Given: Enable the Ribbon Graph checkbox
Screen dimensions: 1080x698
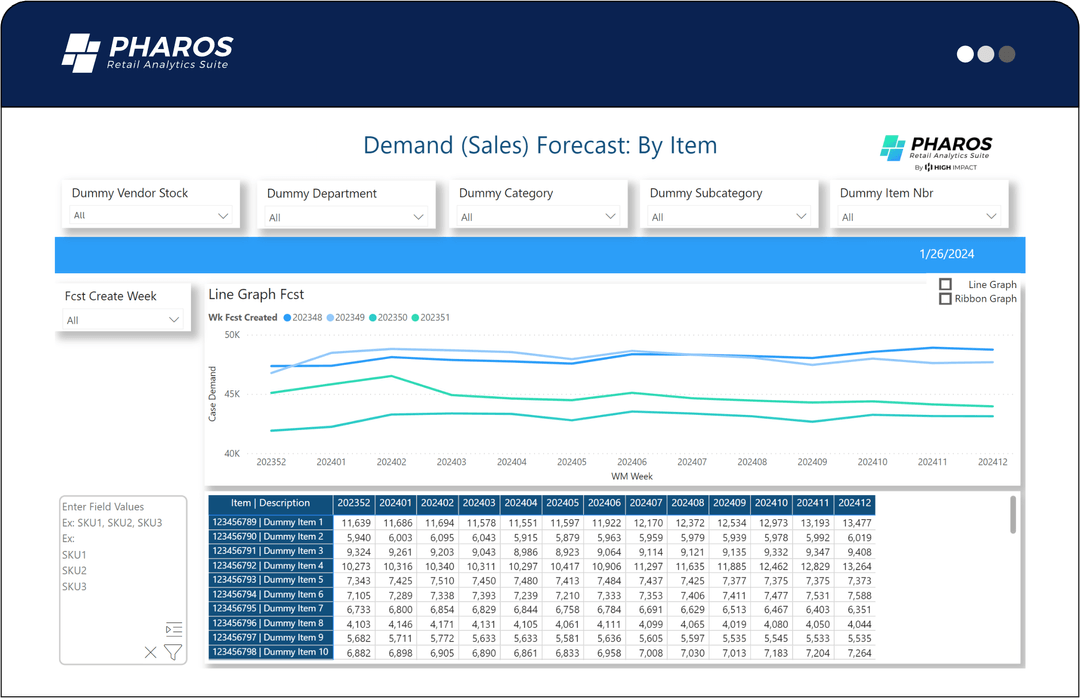Looking at the screenshot, I should pyautogui.click(x=945, y=299).
